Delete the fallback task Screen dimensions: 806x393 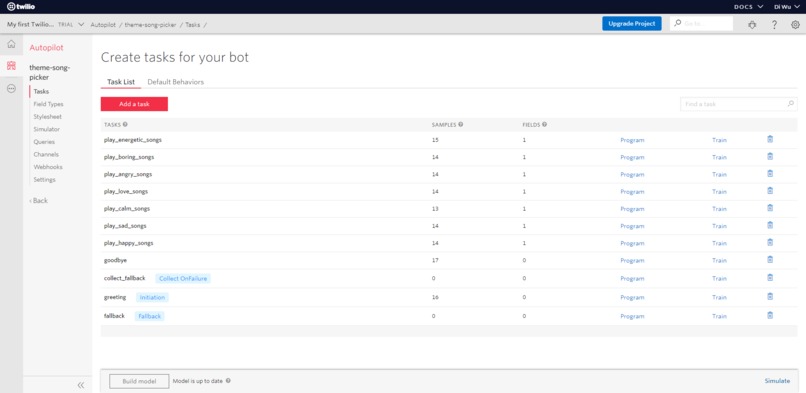click(770, 315)
